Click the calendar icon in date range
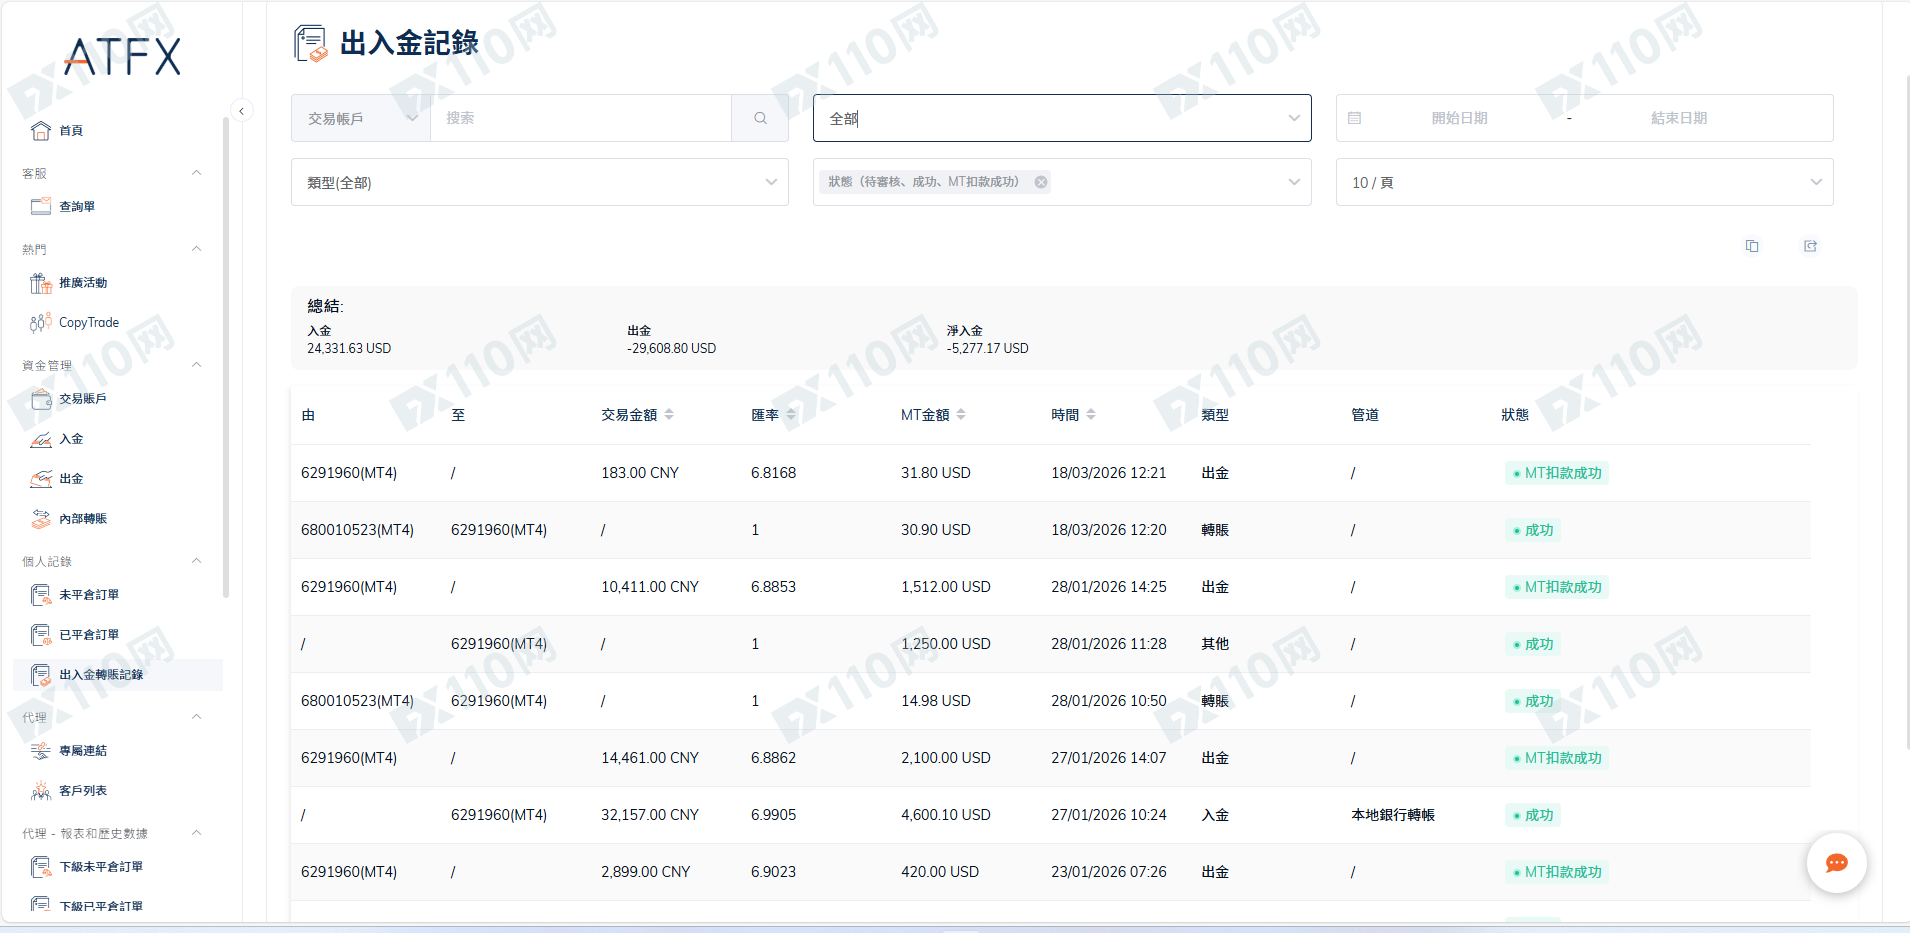 (1355, 118)
